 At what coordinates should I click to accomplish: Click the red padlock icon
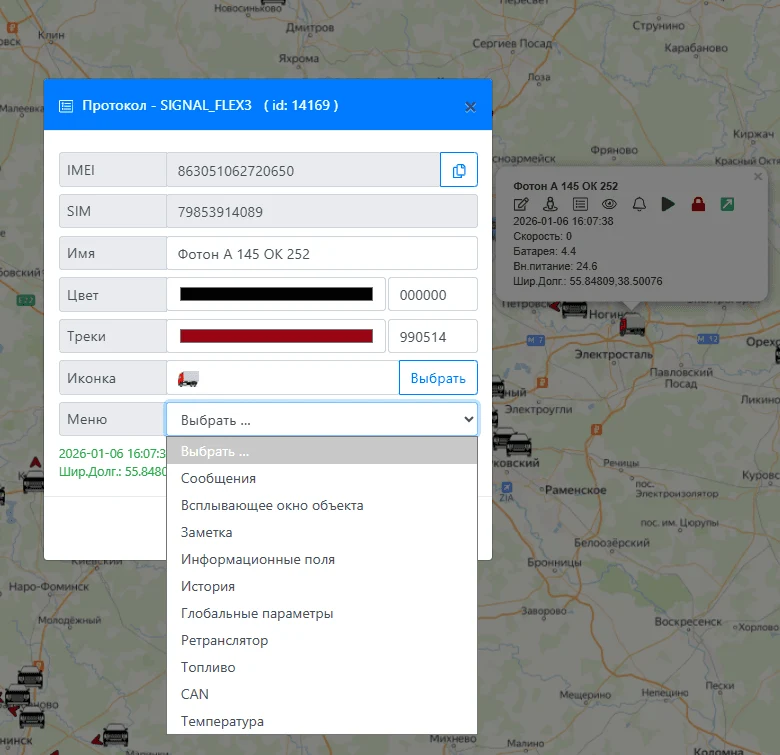coord(698,204)
